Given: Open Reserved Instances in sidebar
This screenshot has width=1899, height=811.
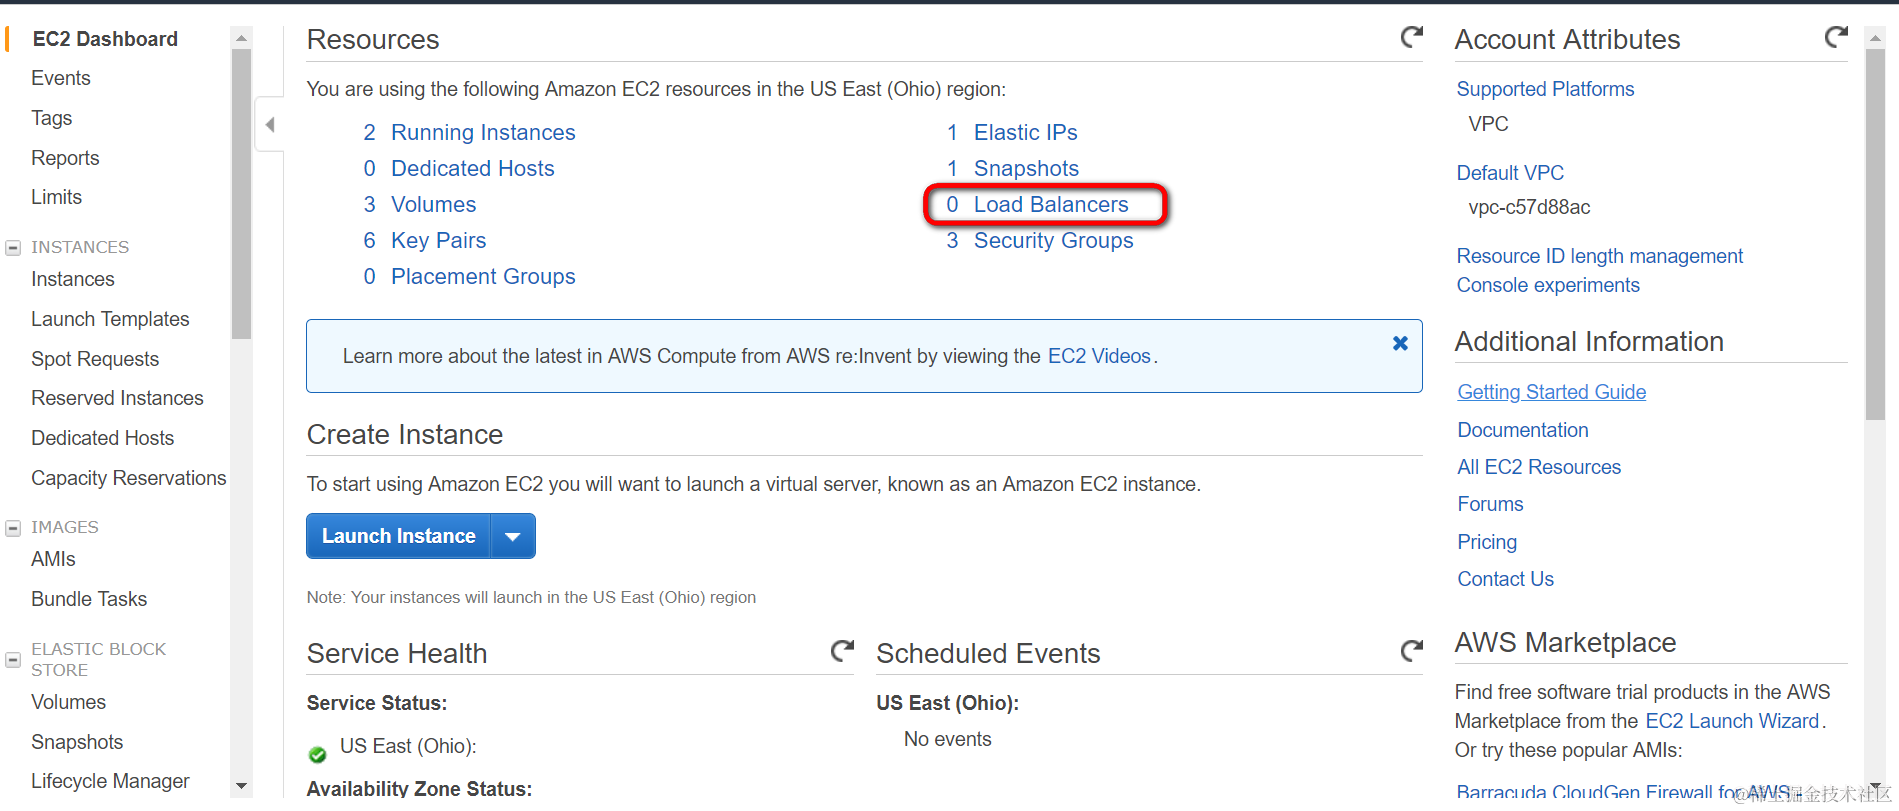Looking at the screenshot, I should [x=117, y=398].
